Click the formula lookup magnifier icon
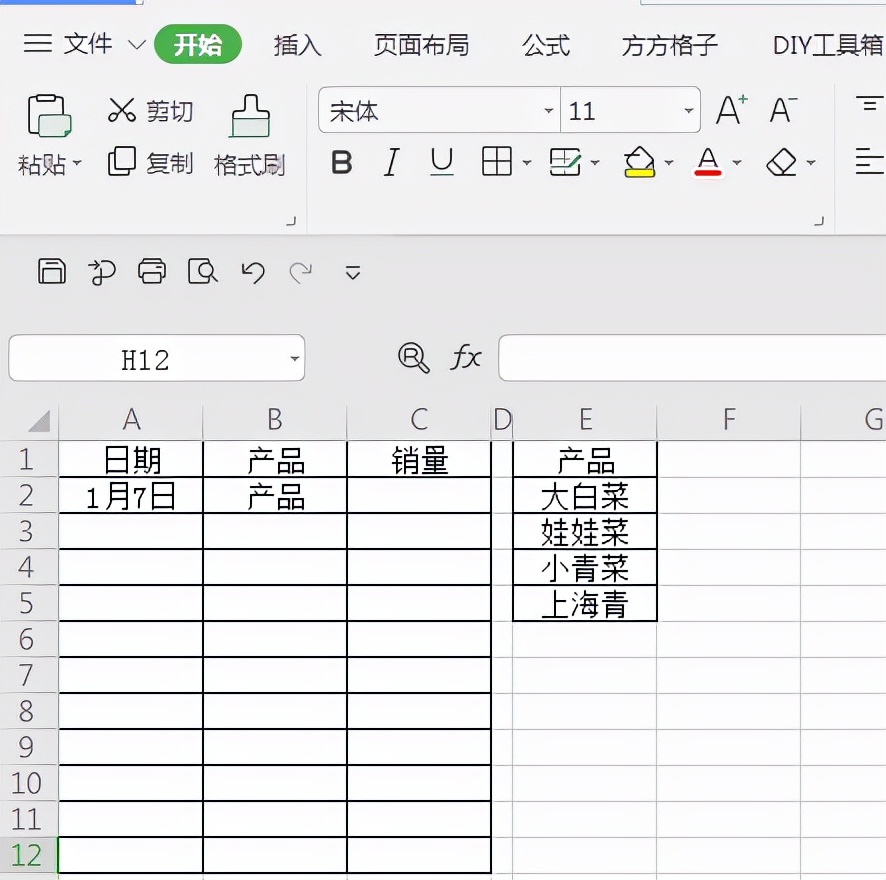Screen dimensions: 886x880 pos(414,358)
